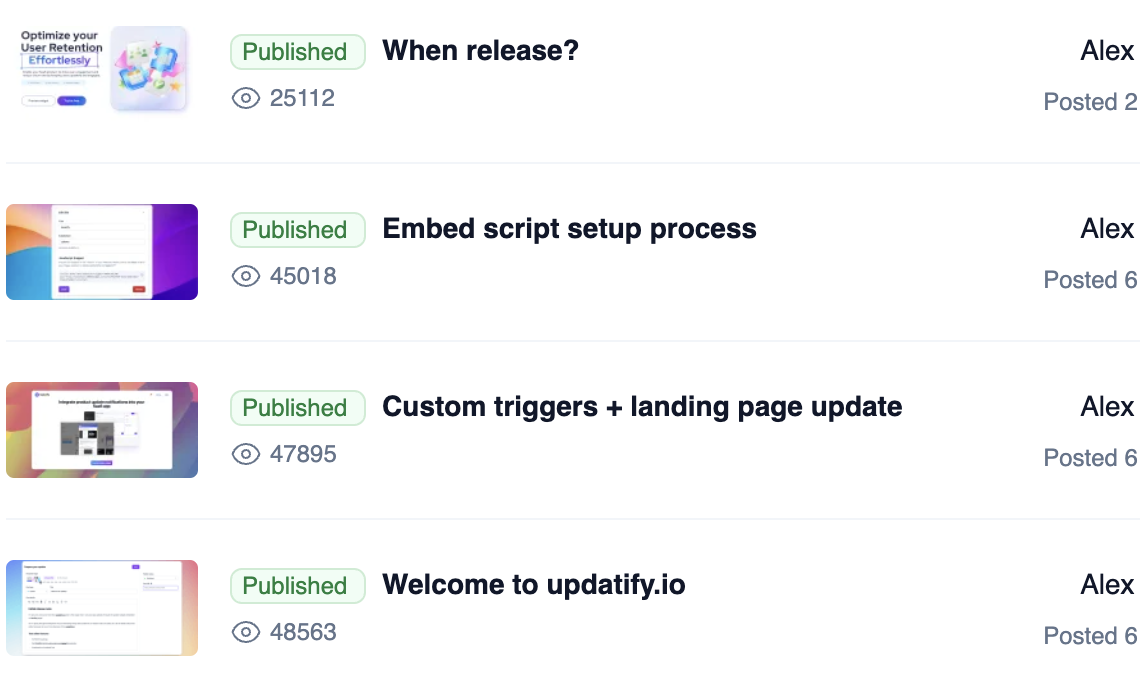Screen dimensions: 1140x692
Task: Click the eye icon beside 25112 views
Action: [x=245, y=98]
